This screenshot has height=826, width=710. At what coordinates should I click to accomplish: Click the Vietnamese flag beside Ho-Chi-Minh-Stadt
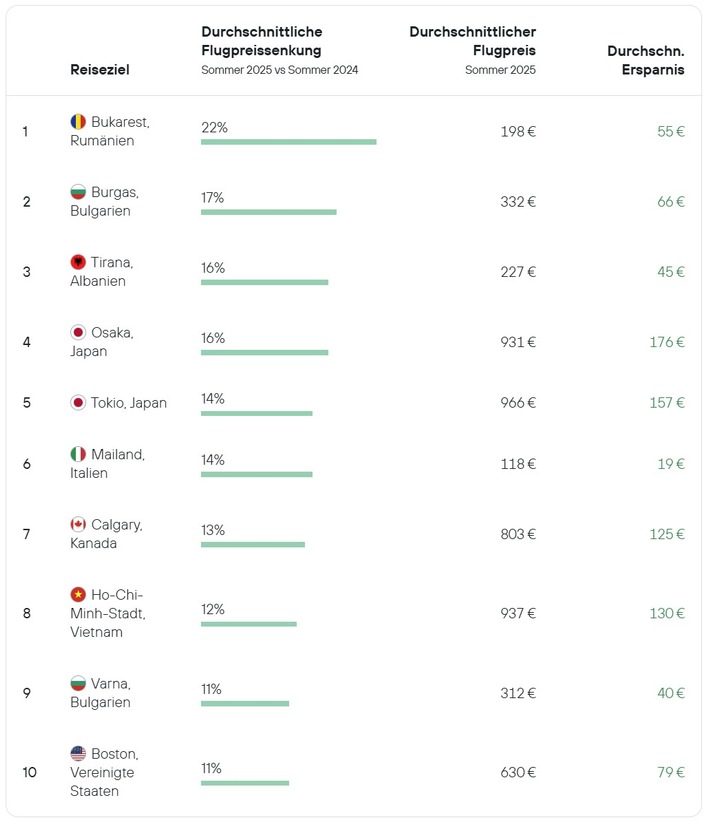click(78, 594)
